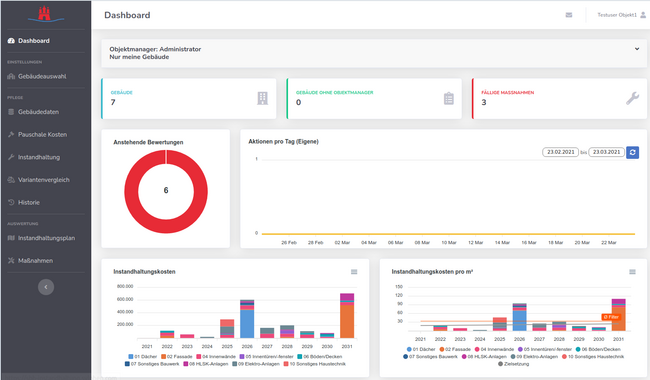The width and height of the screenshot is (650, 380).
Task: Collapse the sidebar with the round arrow button
Action: (x=46, y=287)
